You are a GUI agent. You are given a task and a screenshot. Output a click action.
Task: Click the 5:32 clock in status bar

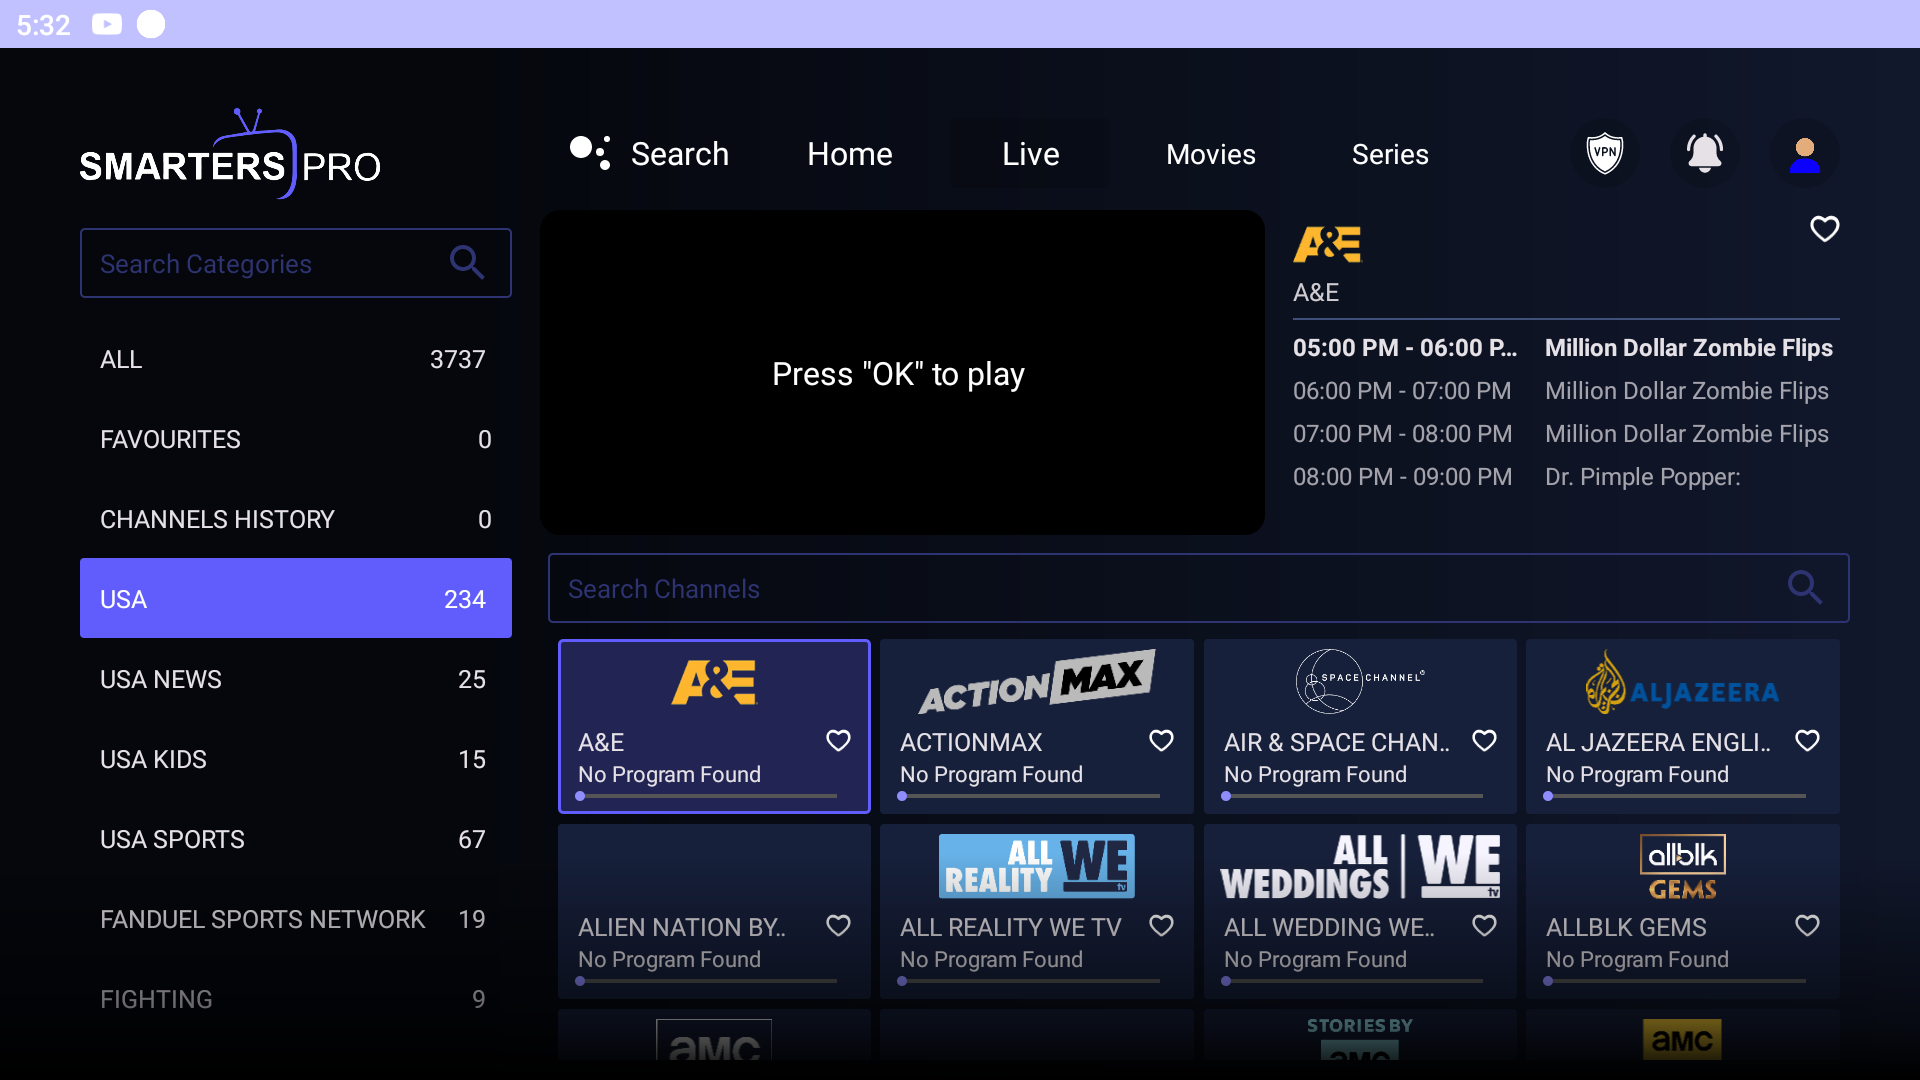43,25
